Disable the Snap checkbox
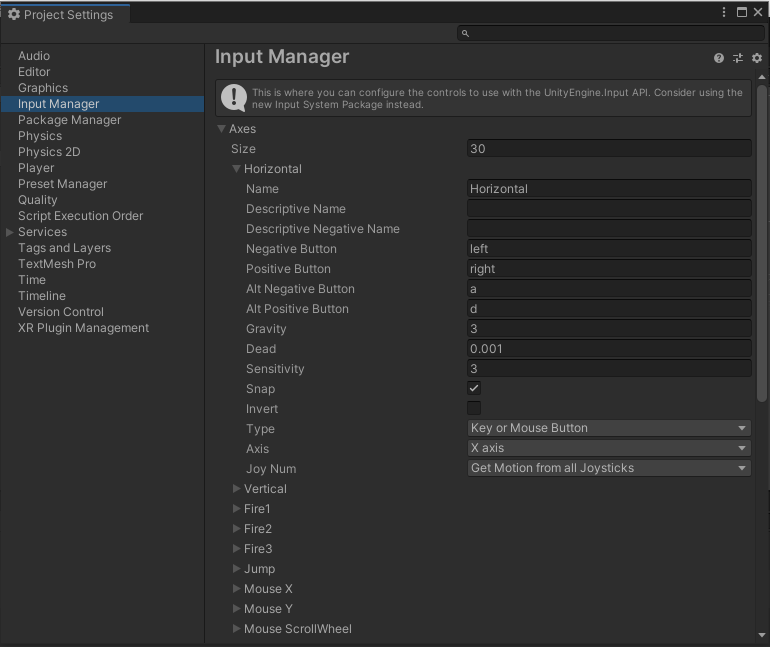 (x=474, y=388)
